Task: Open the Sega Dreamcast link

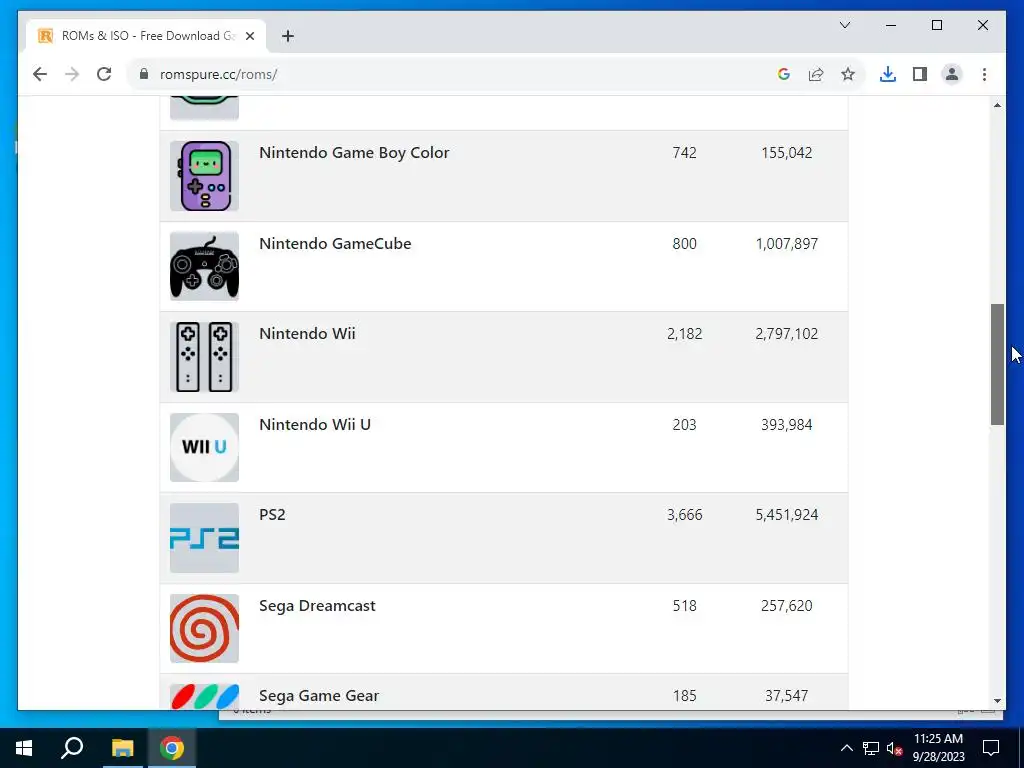Action: pos(317,606)
